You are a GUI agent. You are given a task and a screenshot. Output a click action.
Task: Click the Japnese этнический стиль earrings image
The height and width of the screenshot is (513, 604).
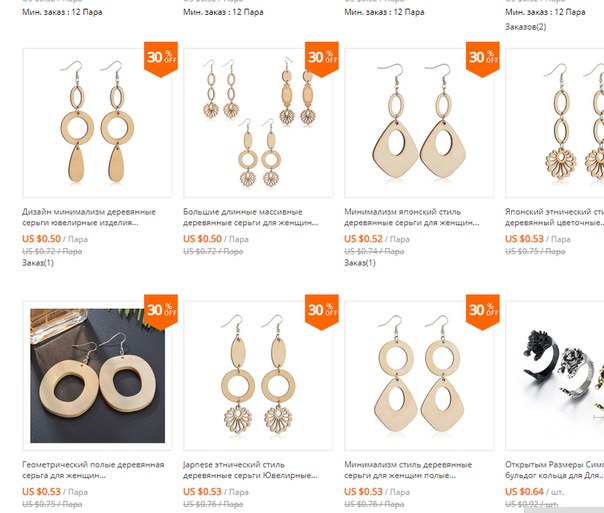pyautogui.click(x=258, y=376)
